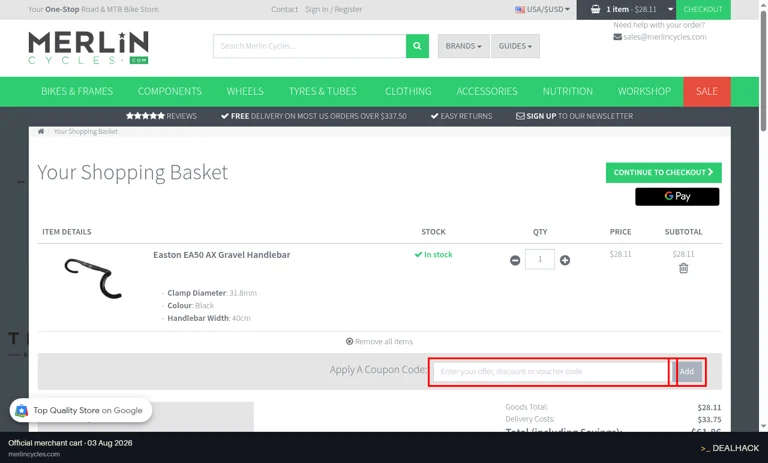This screenshot has width=768, height=463.
Task: Open the Guides dropdown
Action: pyautogui.click(x=515, y=46)
